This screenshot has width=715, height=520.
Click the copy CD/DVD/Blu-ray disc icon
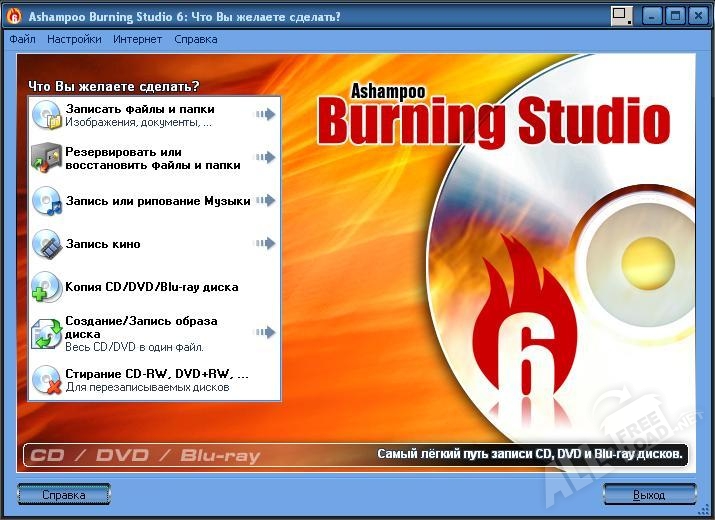click(x=47, y=287)
